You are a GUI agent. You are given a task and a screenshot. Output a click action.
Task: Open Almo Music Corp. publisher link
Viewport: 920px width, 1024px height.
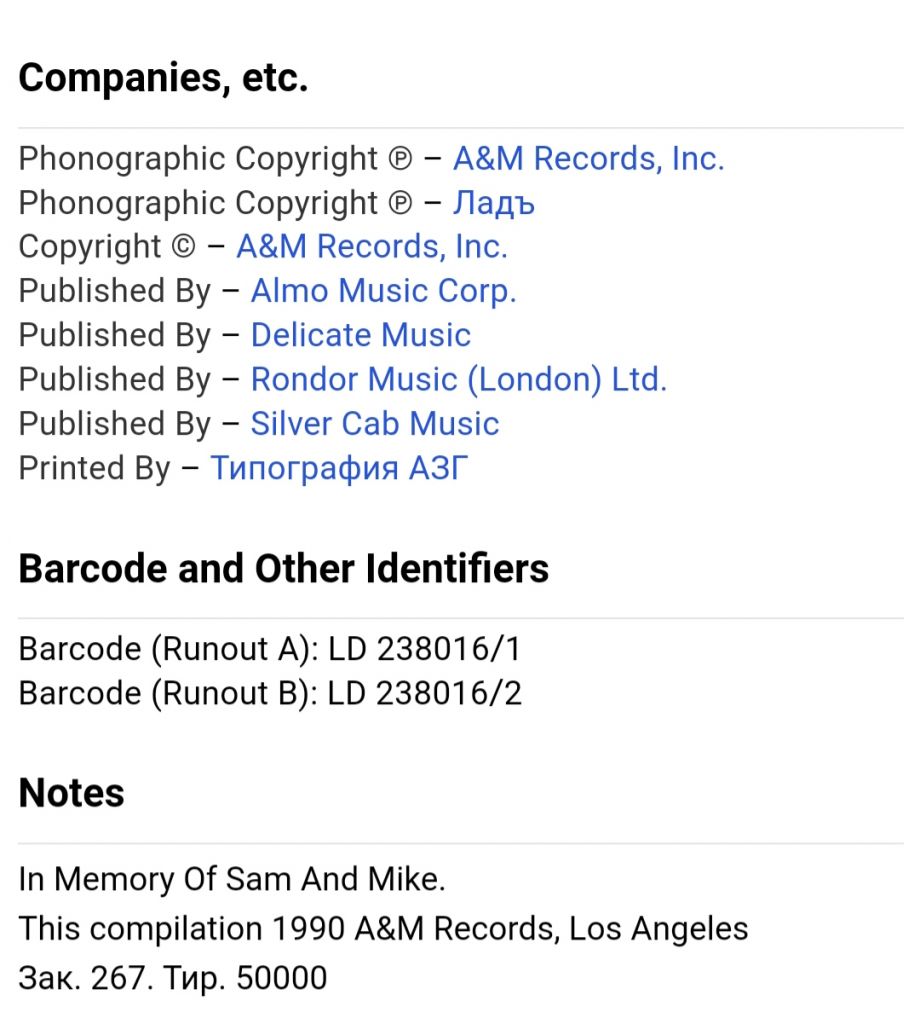click(x=383, y=291)
